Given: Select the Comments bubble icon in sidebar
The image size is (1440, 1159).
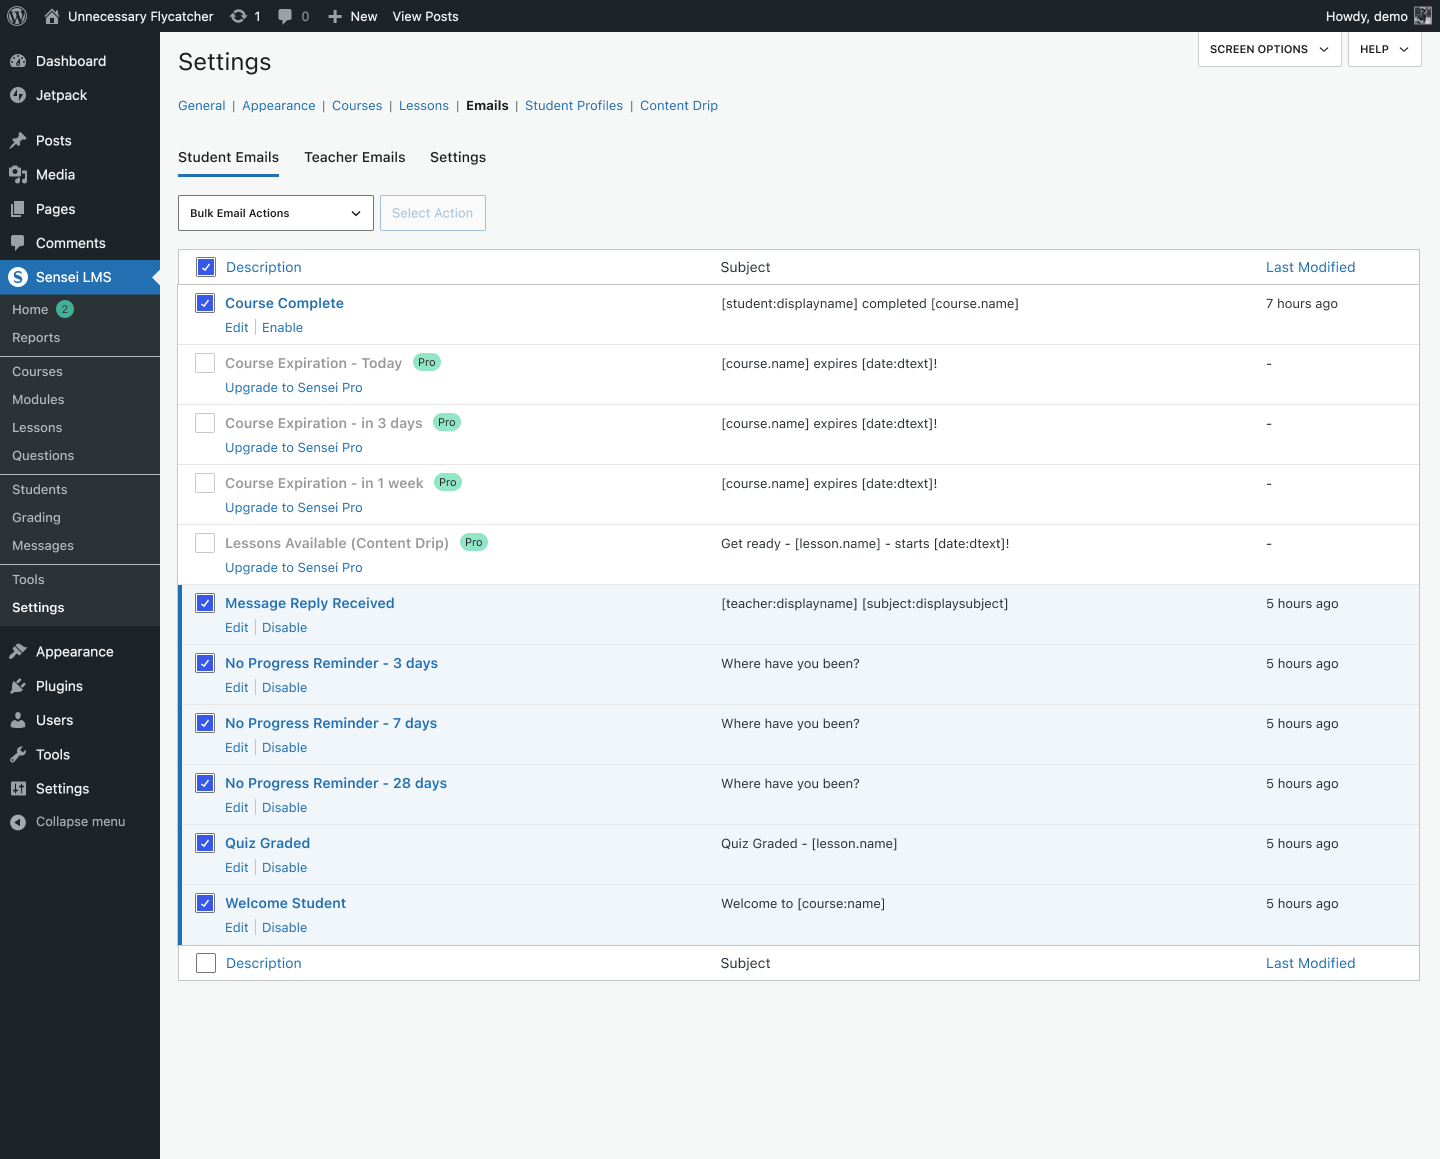Looking at the screenshot, I should coord(19,243).
